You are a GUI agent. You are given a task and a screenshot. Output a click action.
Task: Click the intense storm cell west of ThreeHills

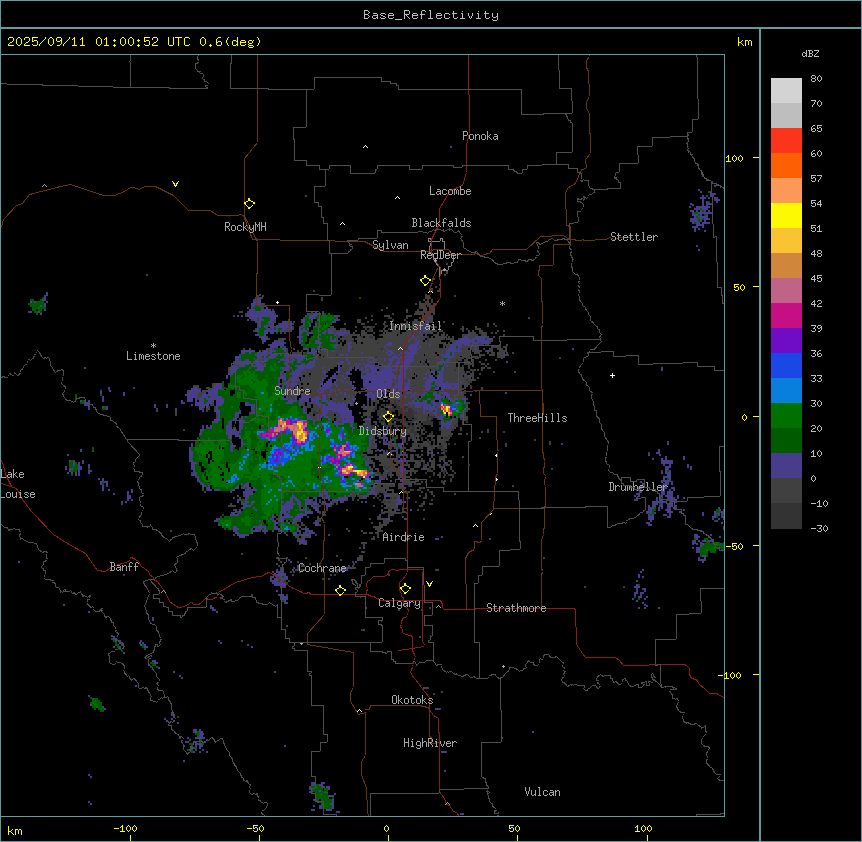pyautogui.click(x=447, y=409)
